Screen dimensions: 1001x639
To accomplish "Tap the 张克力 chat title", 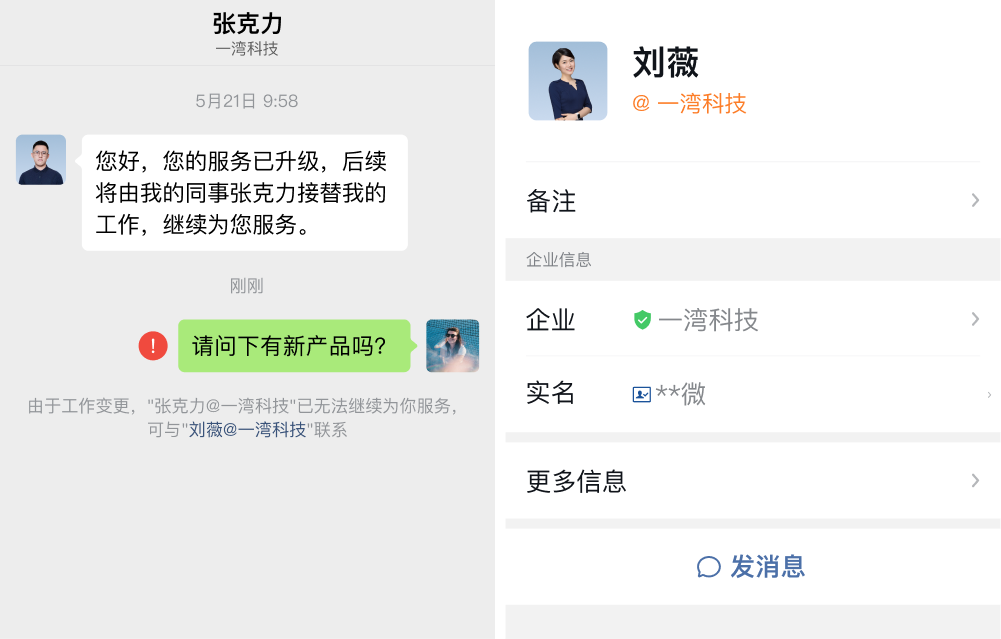I will click(x=247, y=23).
